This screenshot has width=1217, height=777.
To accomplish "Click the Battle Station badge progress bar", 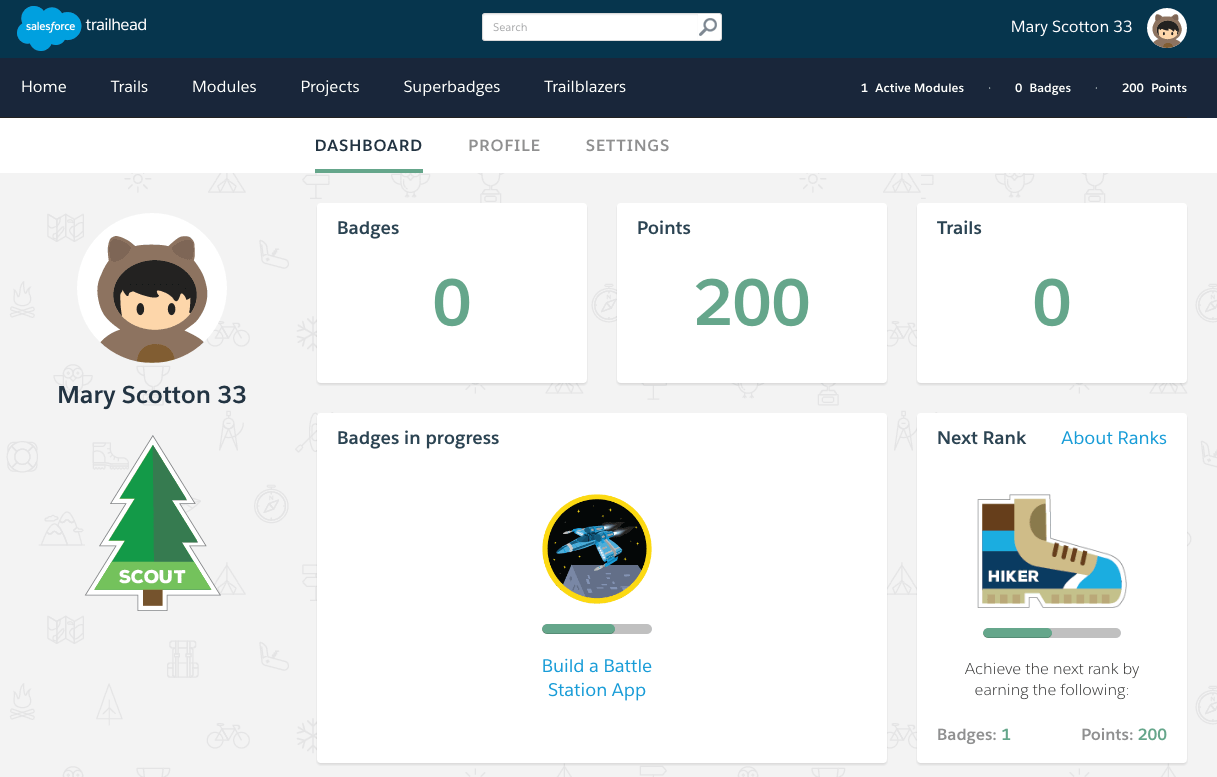I will coord(597,629).
